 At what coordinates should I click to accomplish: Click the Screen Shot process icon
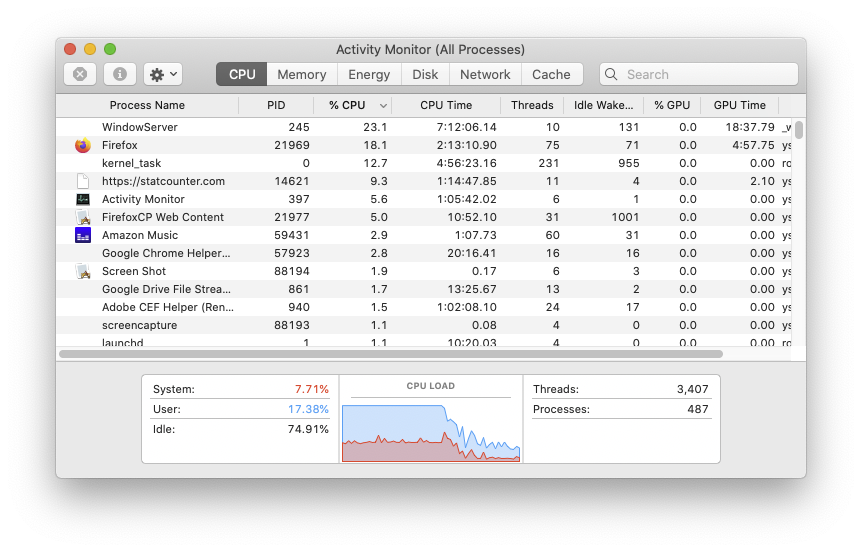(x=82, y=271)
